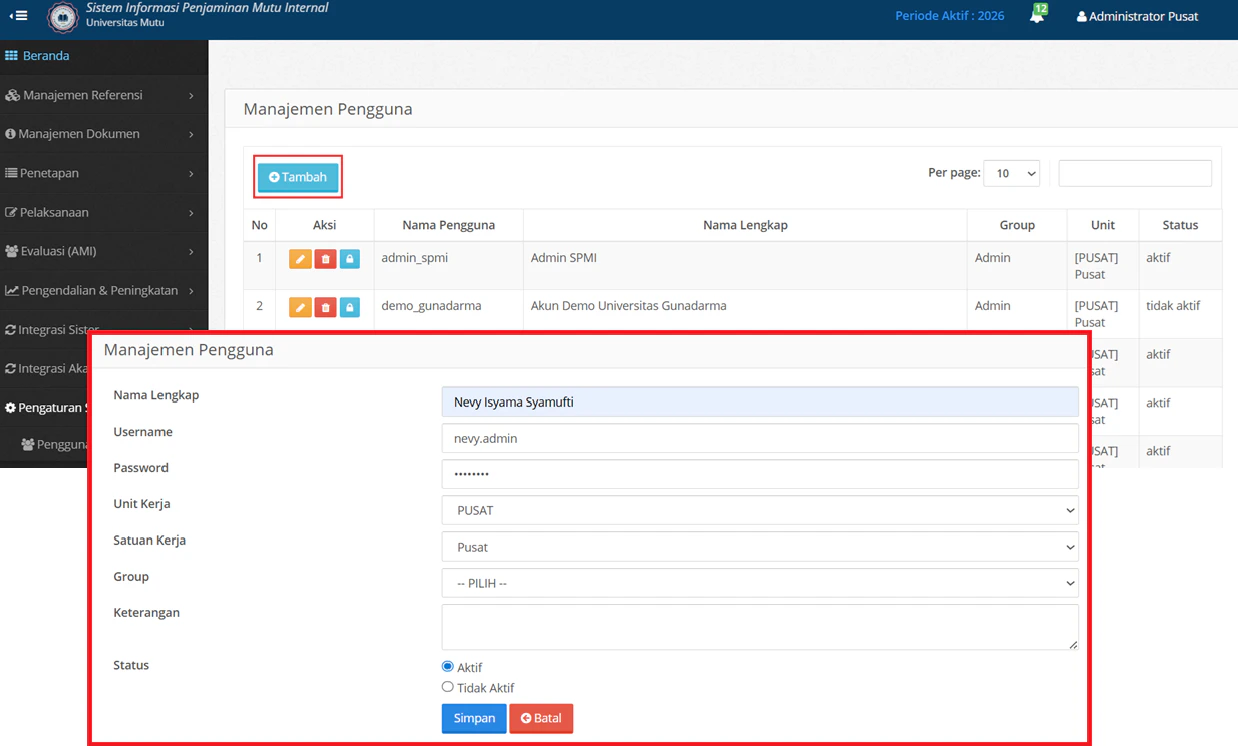This screenshot has height=746, width=1238.
Task: Select the Tidak Aktif radio button
Action: pyautogui.click(x=447, y=687)
